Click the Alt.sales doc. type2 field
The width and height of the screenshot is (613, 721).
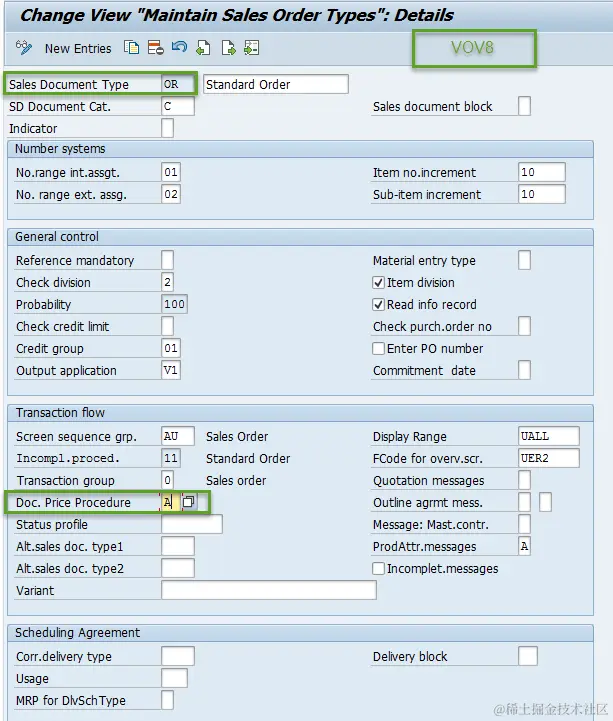178,569
